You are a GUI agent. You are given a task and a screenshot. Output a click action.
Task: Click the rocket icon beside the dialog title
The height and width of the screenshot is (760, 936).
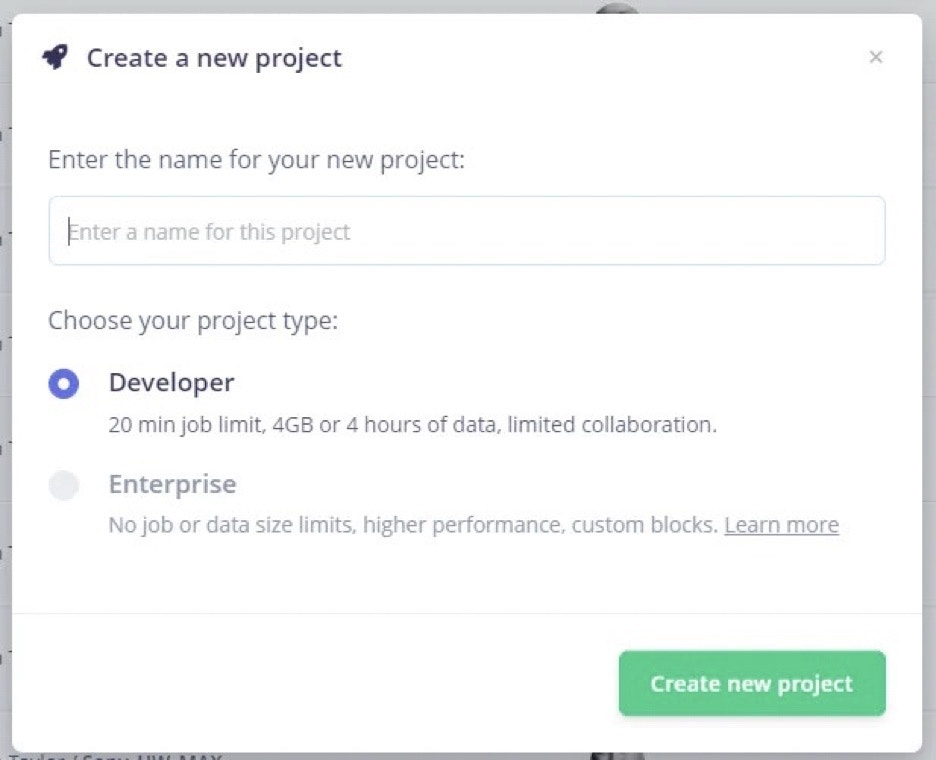(55, 58)
